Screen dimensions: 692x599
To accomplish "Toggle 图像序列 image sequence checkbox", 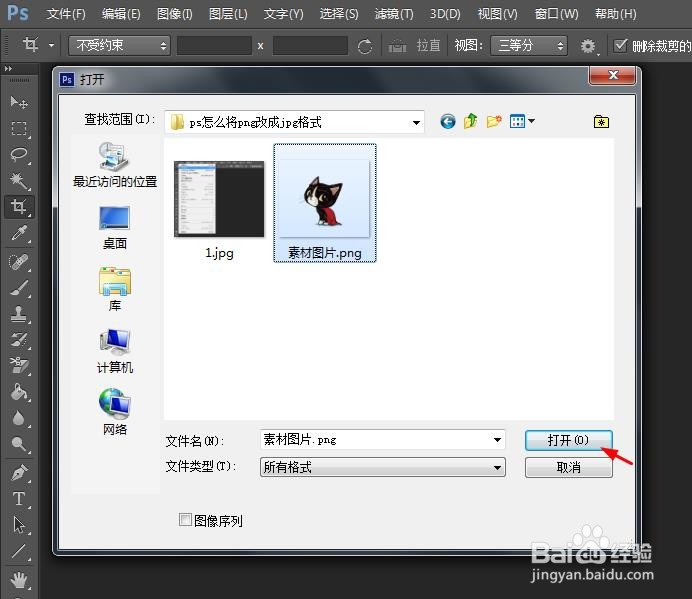I will coord(185,520).
